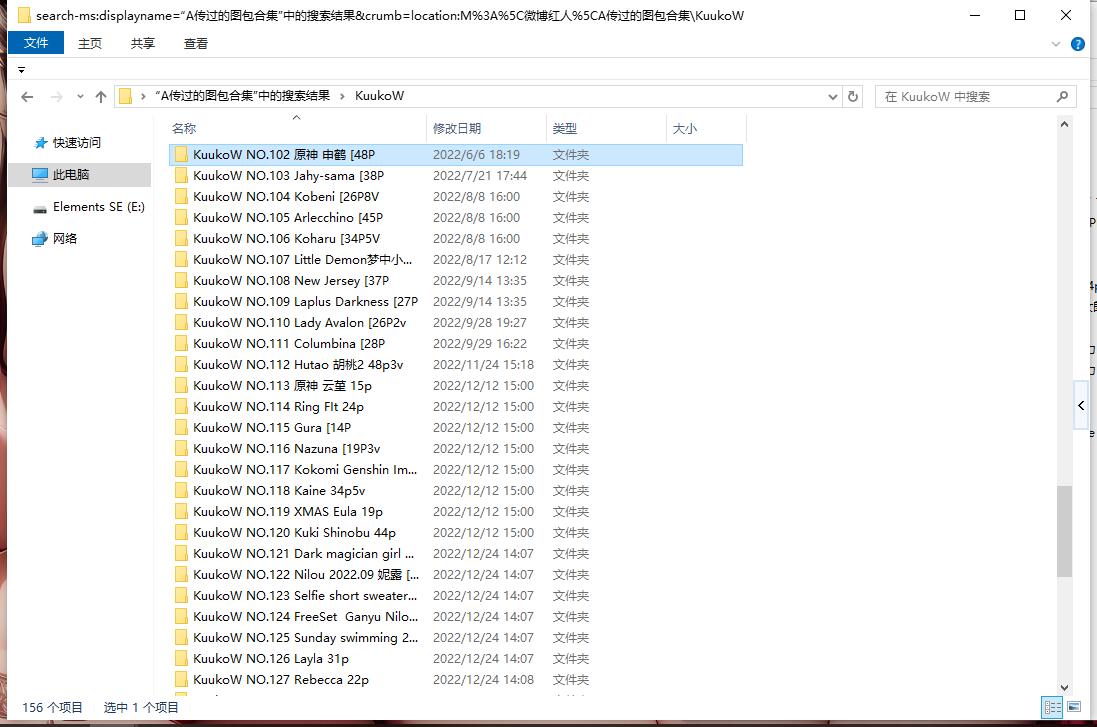The width and height of the screenshot is (1097, 727).
Task: Refresh the KuukoW folder view
Action: click(853, 97)
